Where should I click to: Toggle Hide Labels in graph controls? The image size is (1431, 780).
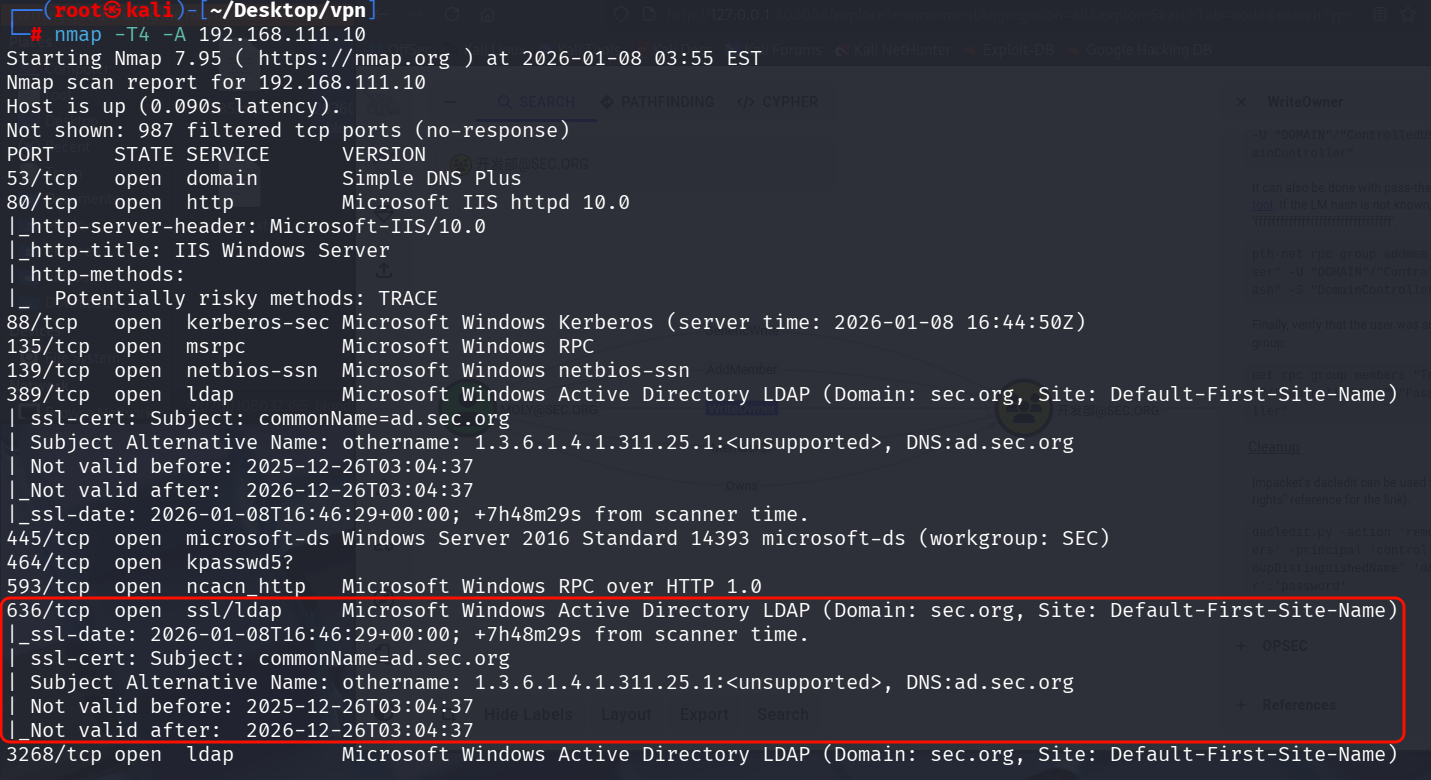(x=528, y=714)
